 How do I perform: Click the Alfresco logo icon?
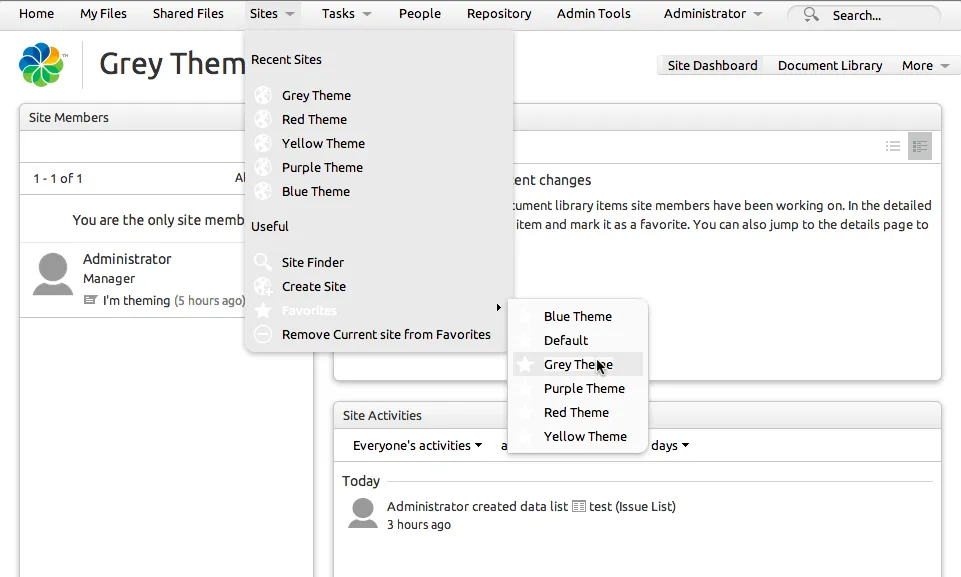41,65
